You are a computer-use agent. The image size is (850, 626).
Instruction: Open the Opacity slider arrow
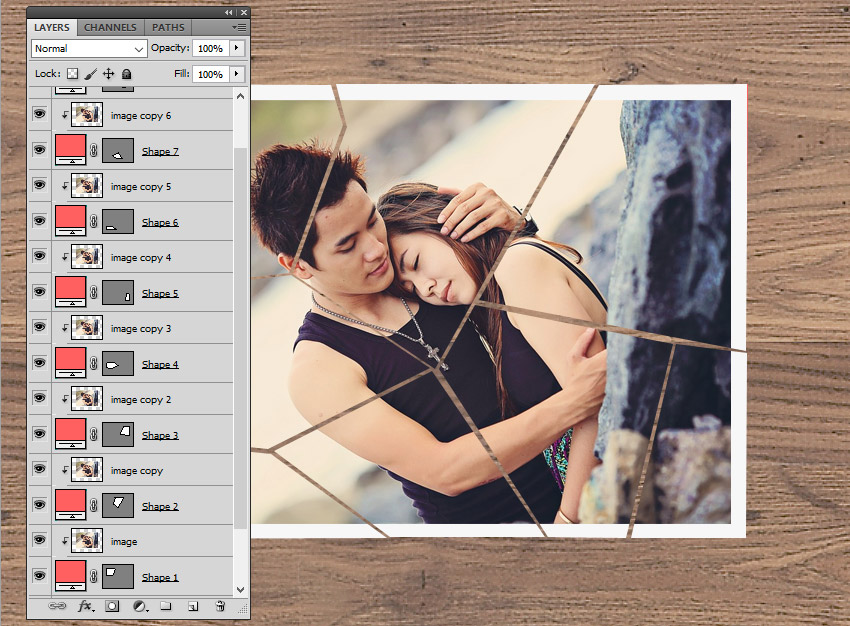(x=237, y=48)
